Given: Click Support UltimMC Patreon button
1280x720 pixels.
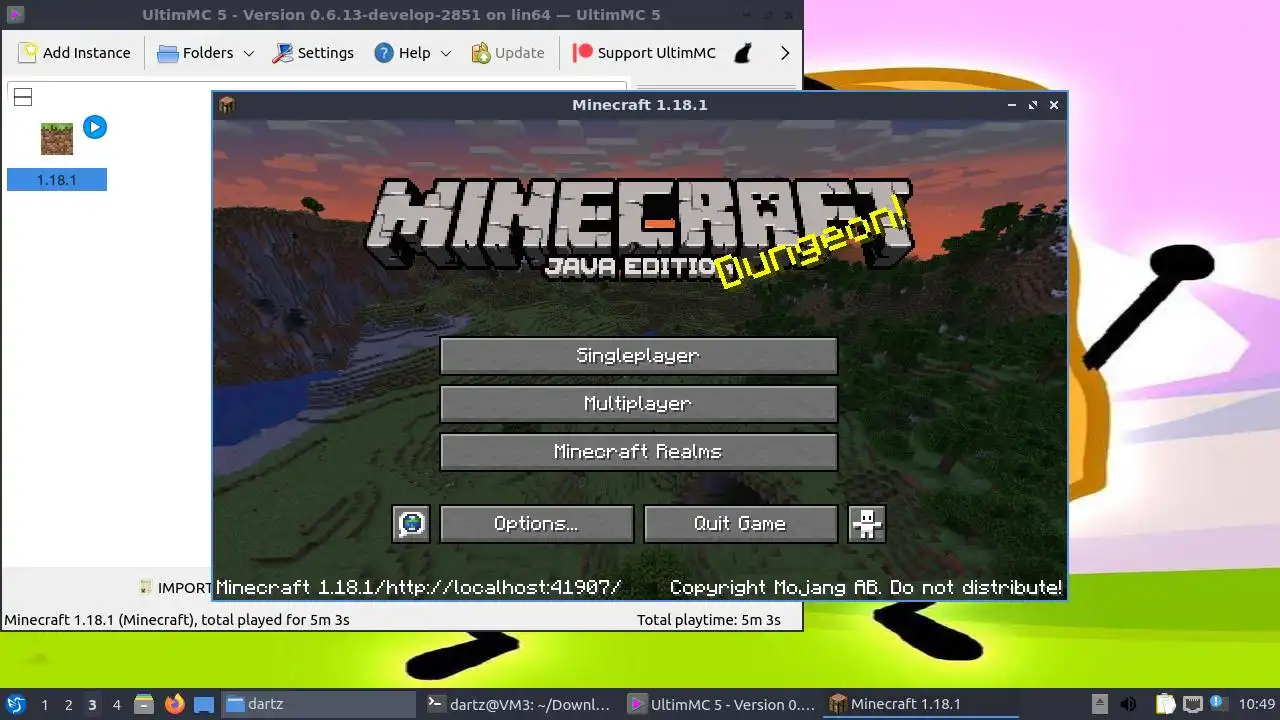Looking at the screenshot, I should coord(644,53).
